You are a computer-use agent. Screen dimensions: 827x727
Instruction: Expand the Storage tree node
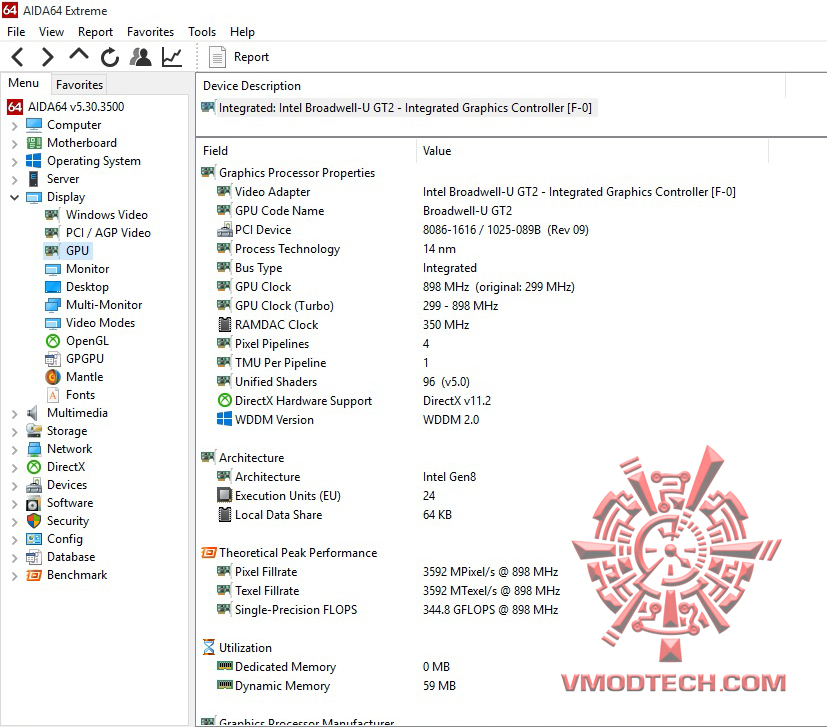[x=14, y=432]
